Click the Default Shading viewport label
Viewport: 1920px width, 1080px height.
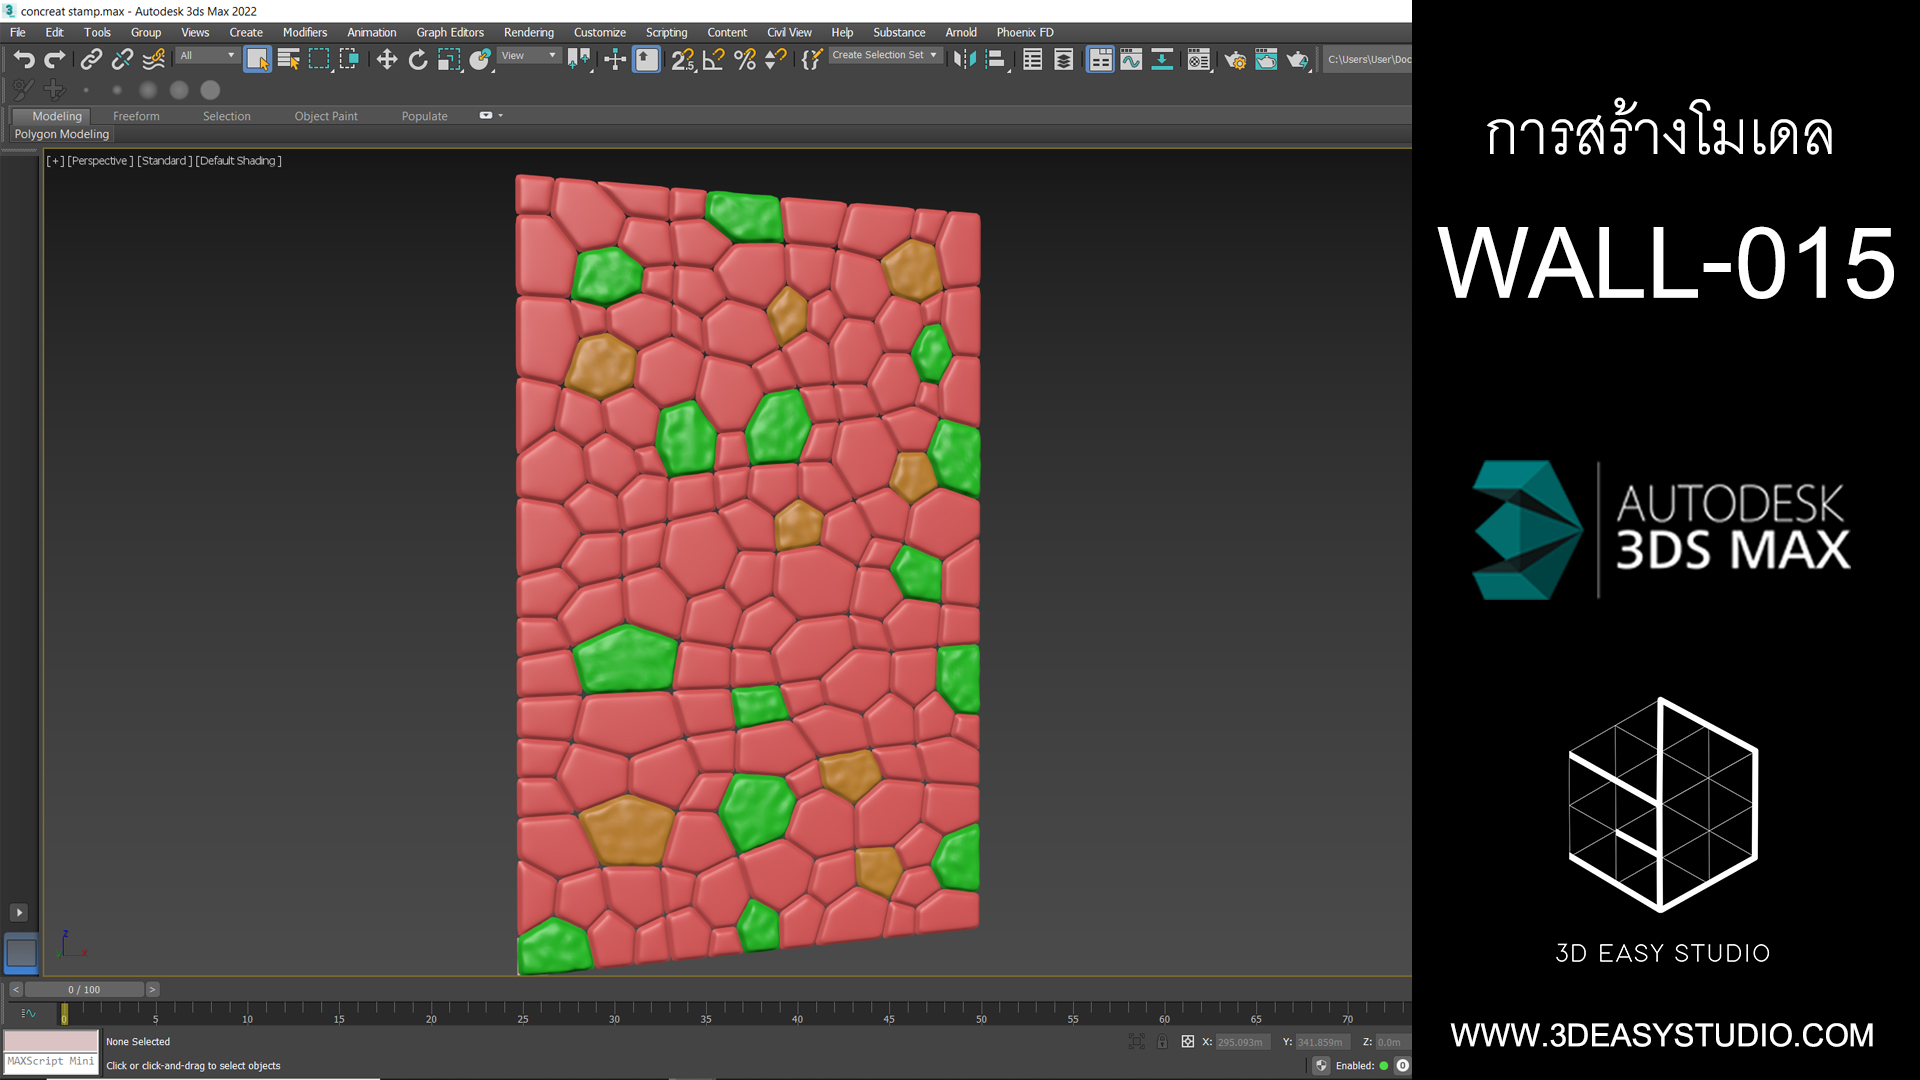pos(238,161)
